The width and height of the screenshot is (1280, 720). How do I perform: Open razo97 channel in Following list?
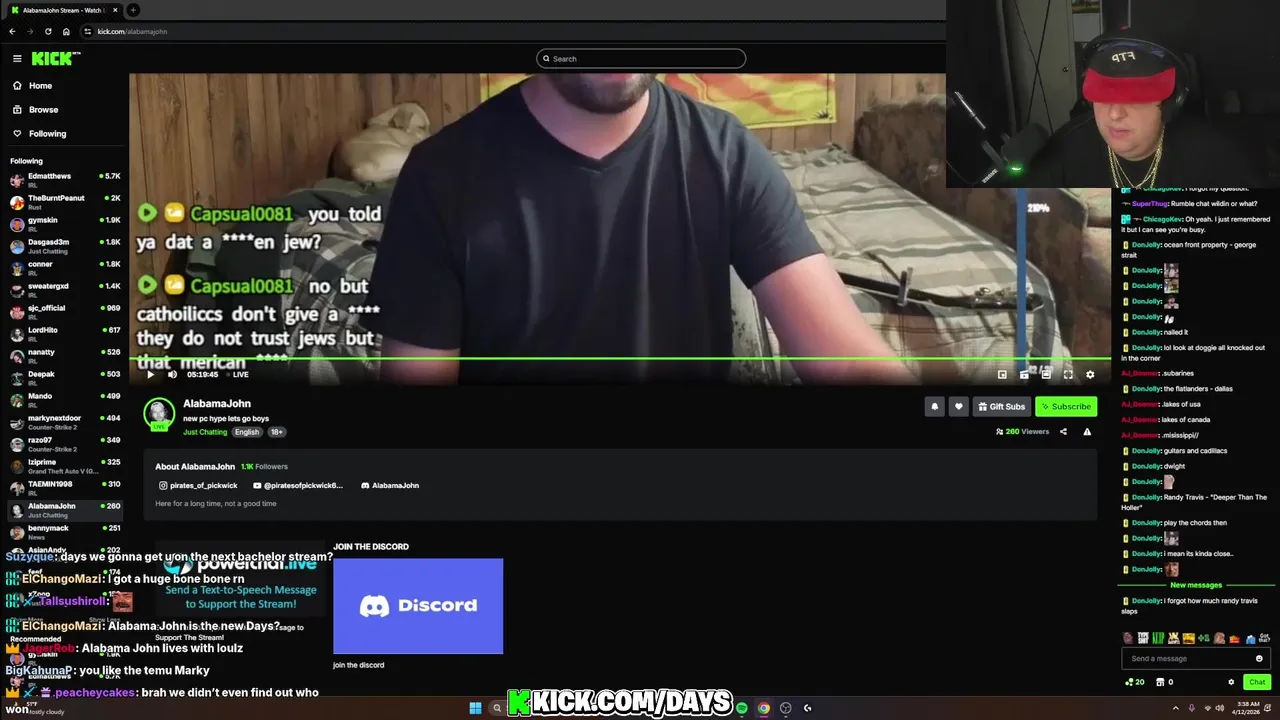(x=64, y=444)
